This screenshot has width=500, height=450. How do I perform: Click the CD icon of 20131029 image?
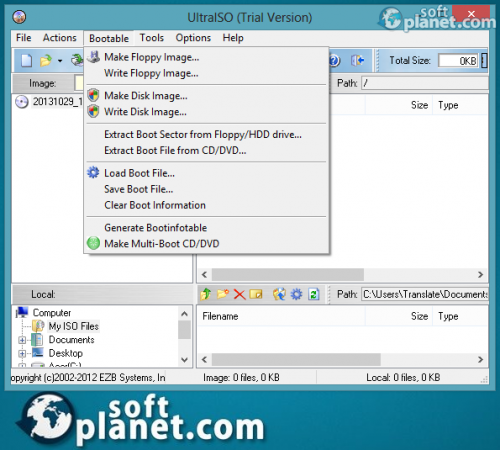(22, 102)
